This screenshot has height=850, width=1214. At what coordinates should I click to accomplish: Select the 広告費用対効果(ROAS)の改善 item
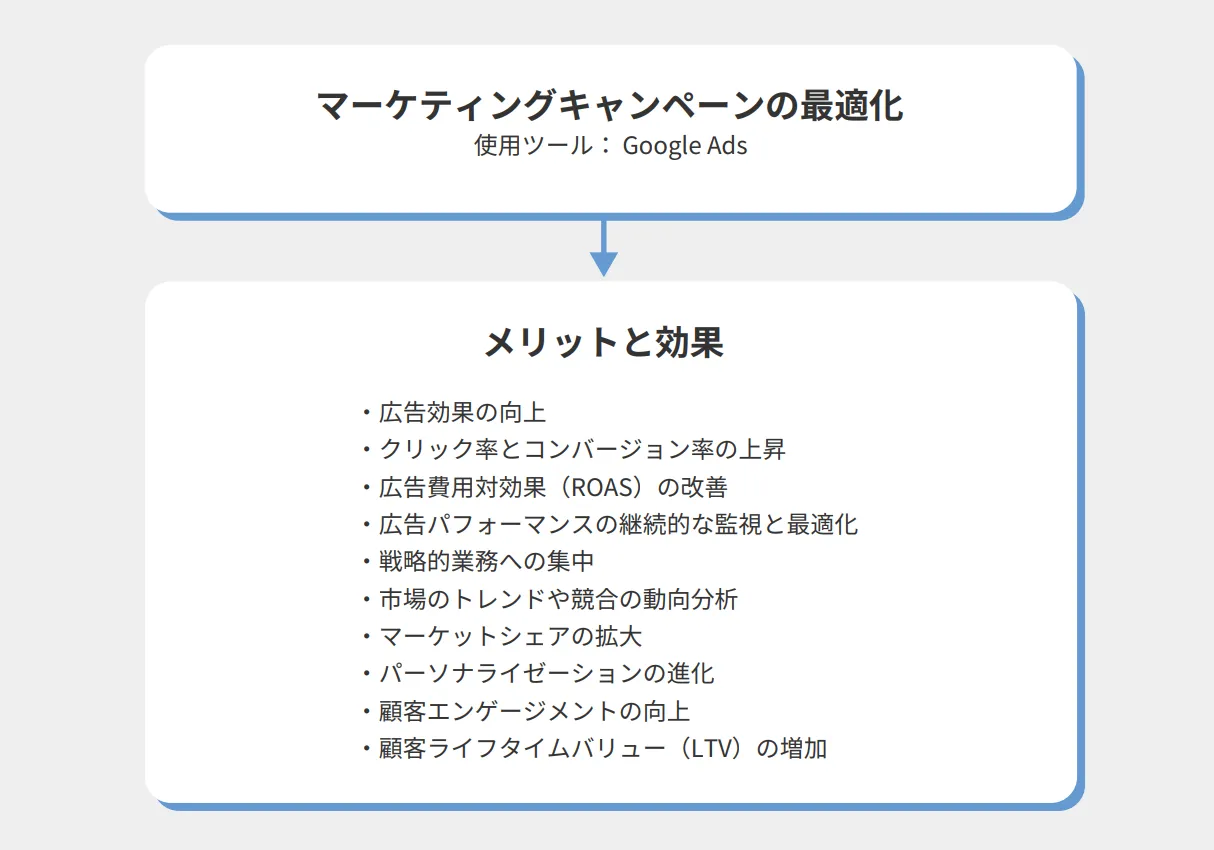543,487
